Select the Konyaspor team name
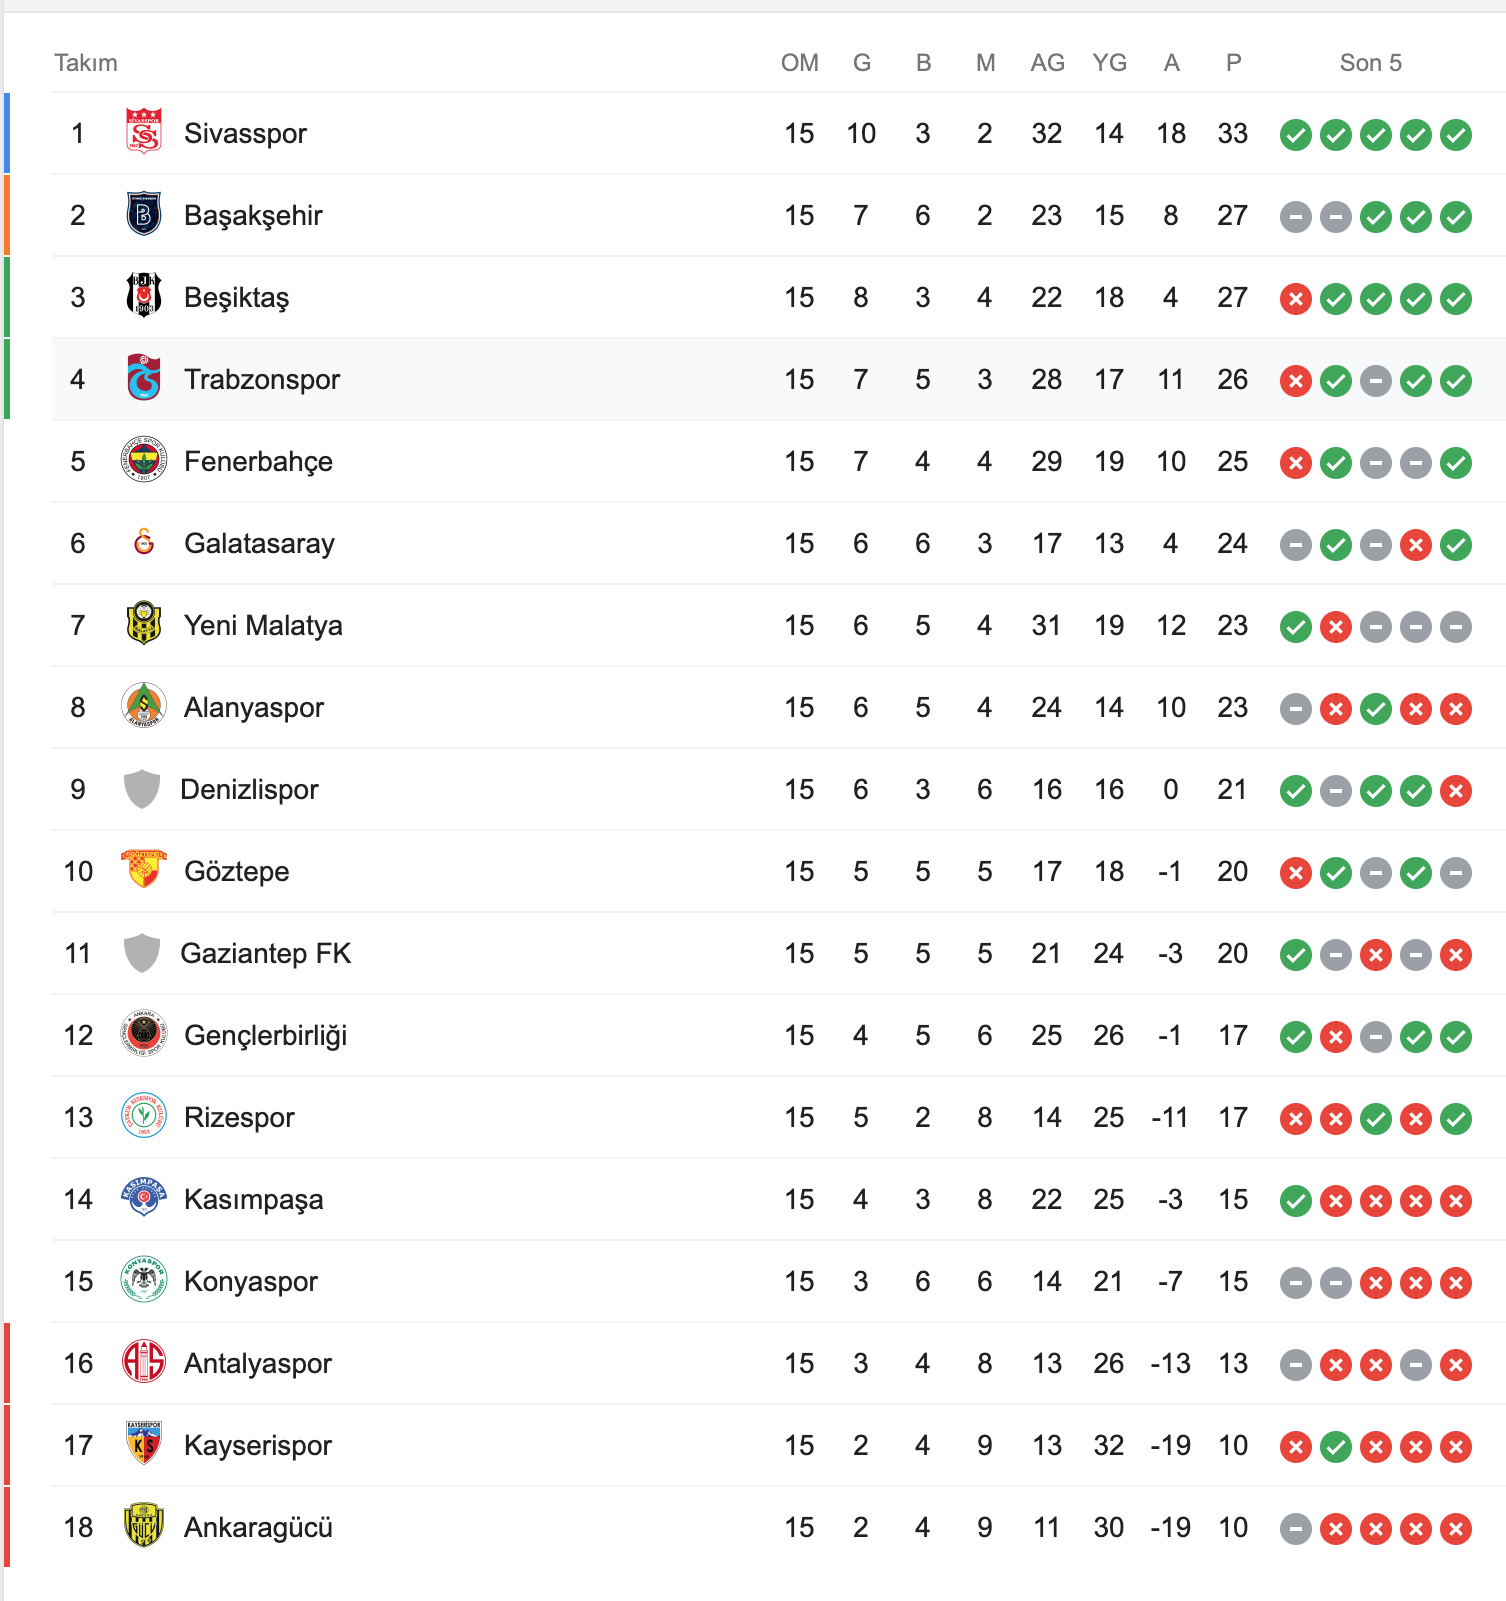The height and width of the screenshot is (1601, 1506). click(x=250, y=1281)
